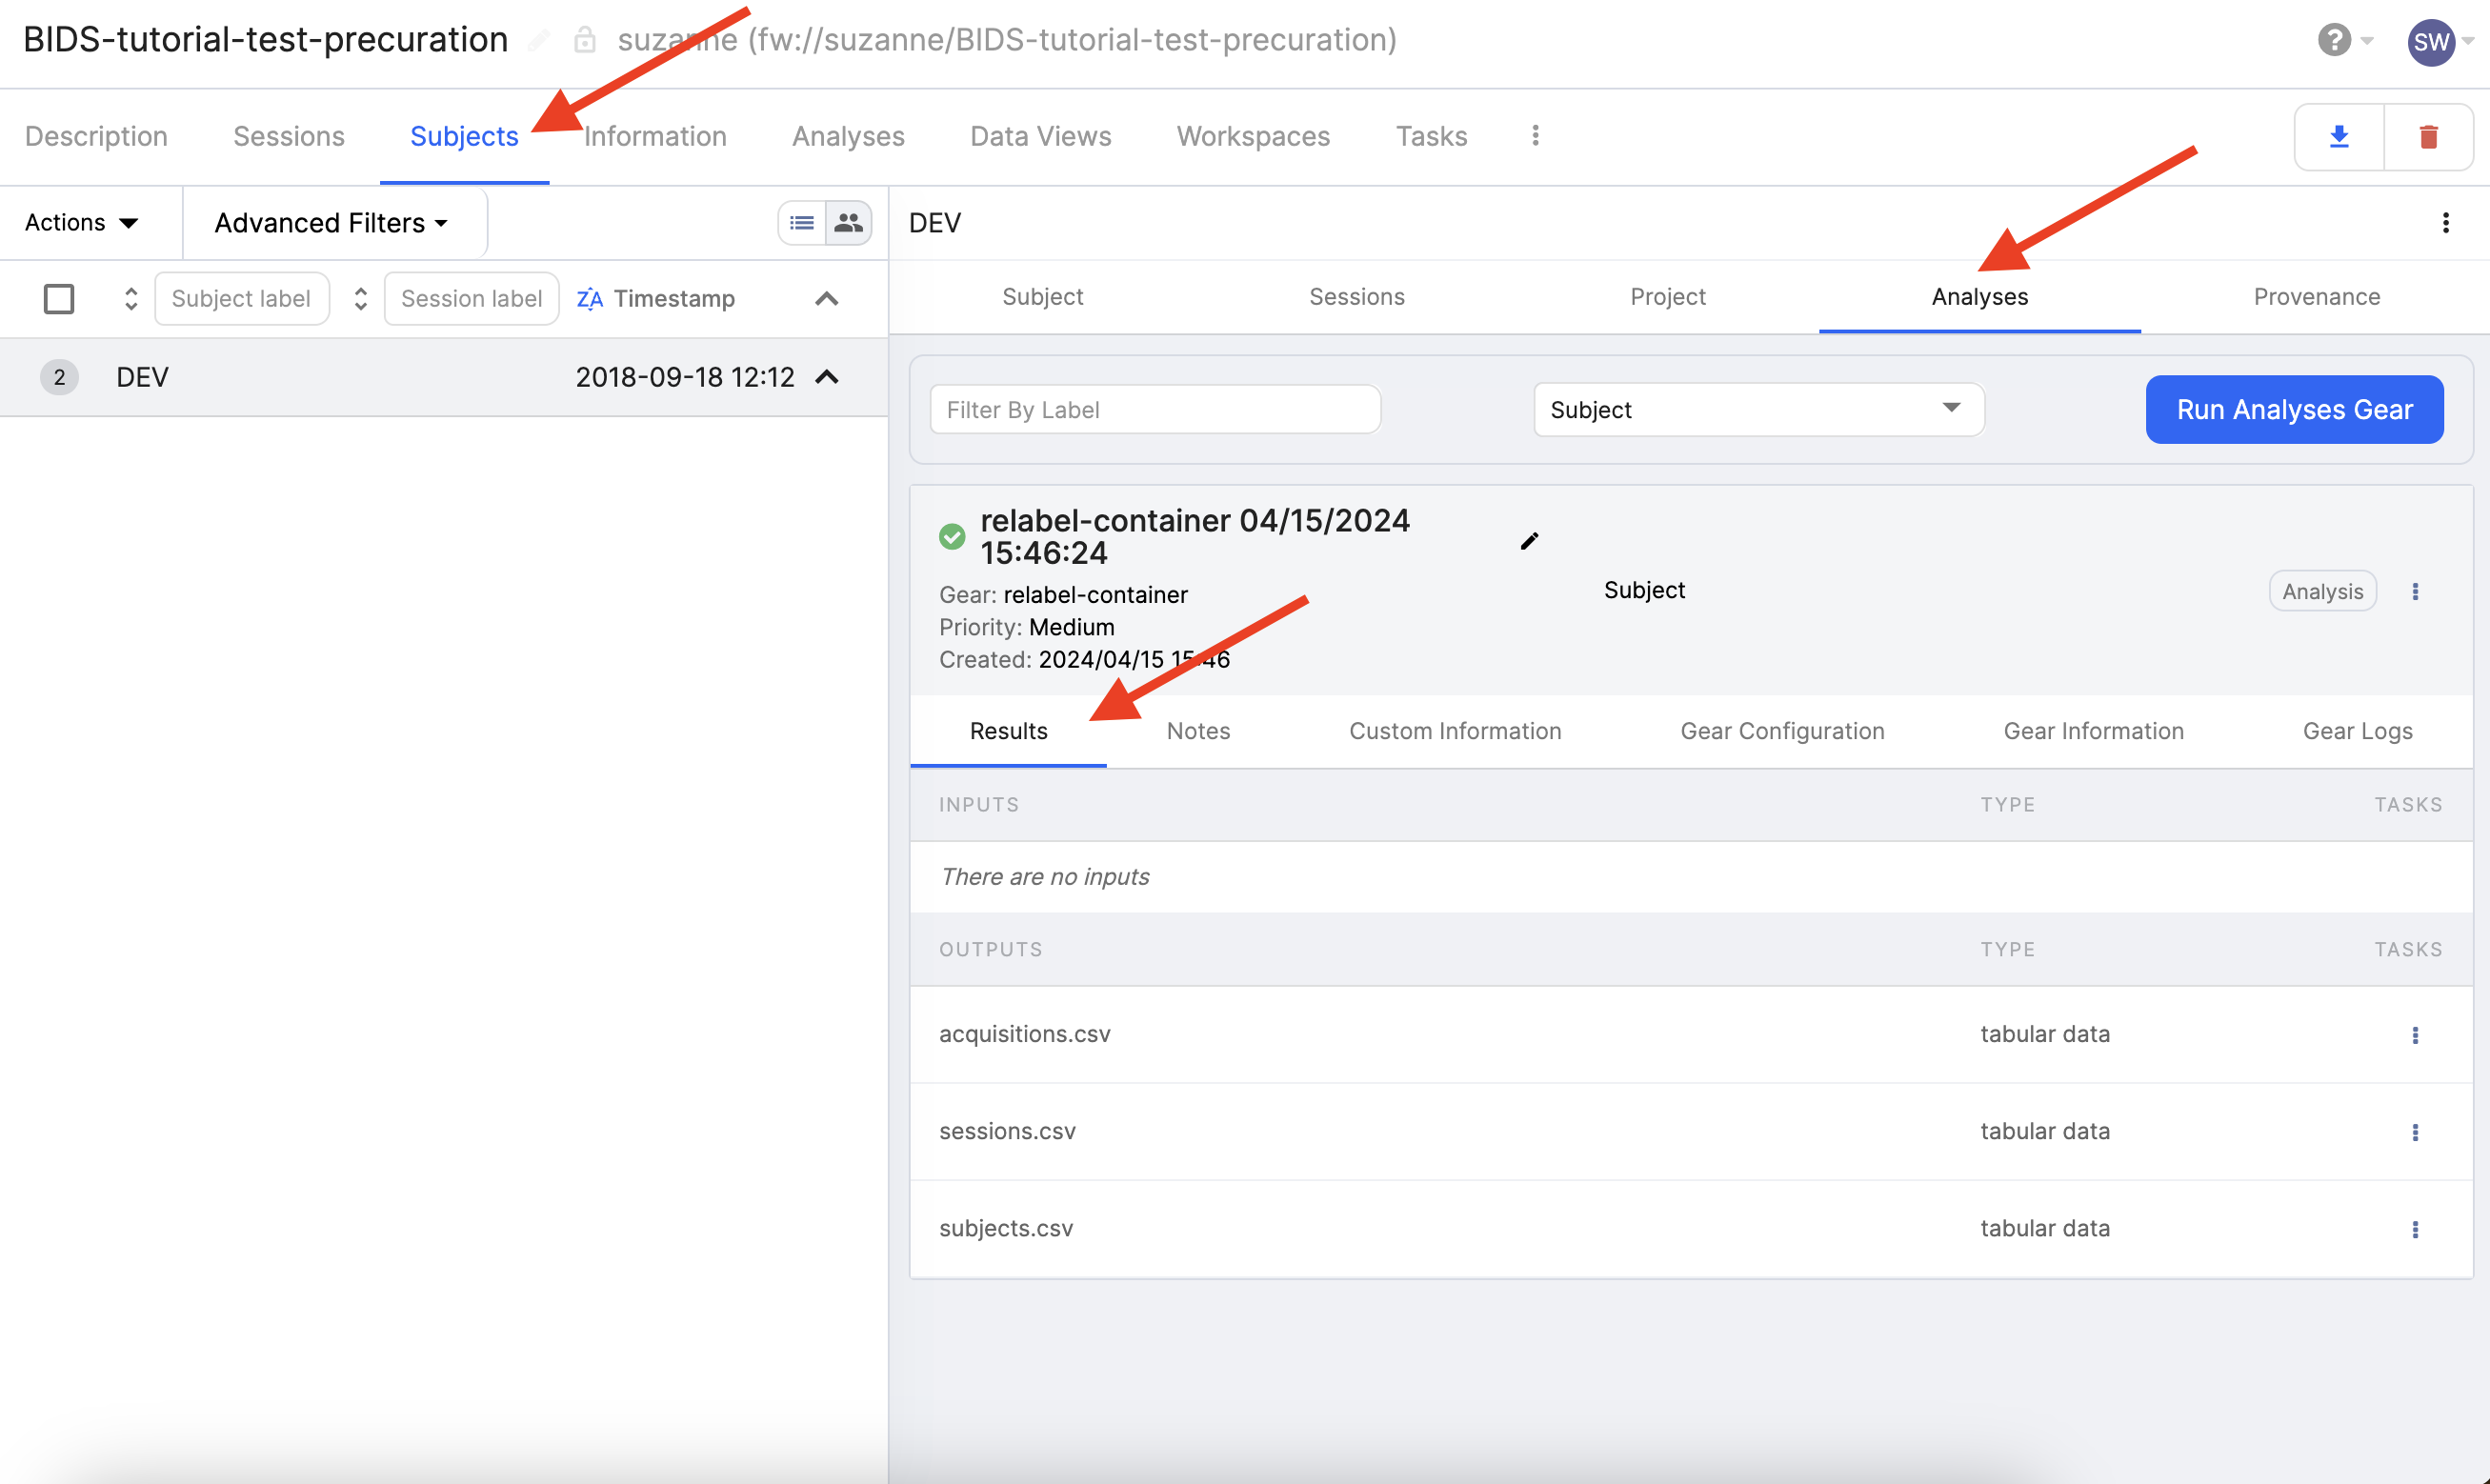
Task: Open more tabs three-dot menu
Action: click(x=1535, y=135)
